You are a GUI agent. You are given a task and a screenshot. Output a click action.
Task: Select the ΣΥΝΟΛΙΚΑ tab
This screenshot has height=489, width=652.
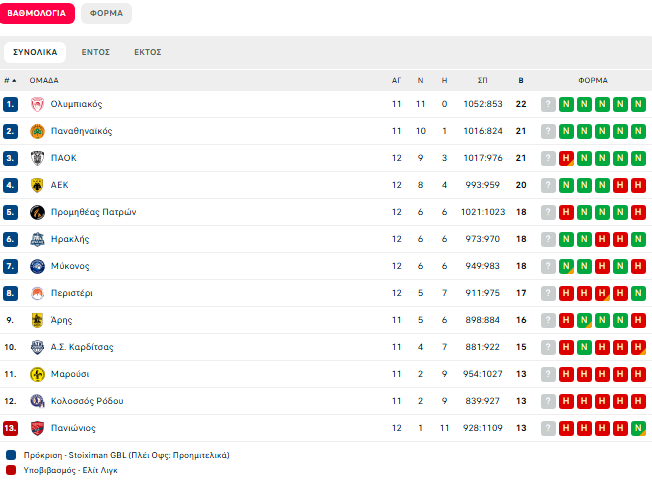(x=35, y=52)
